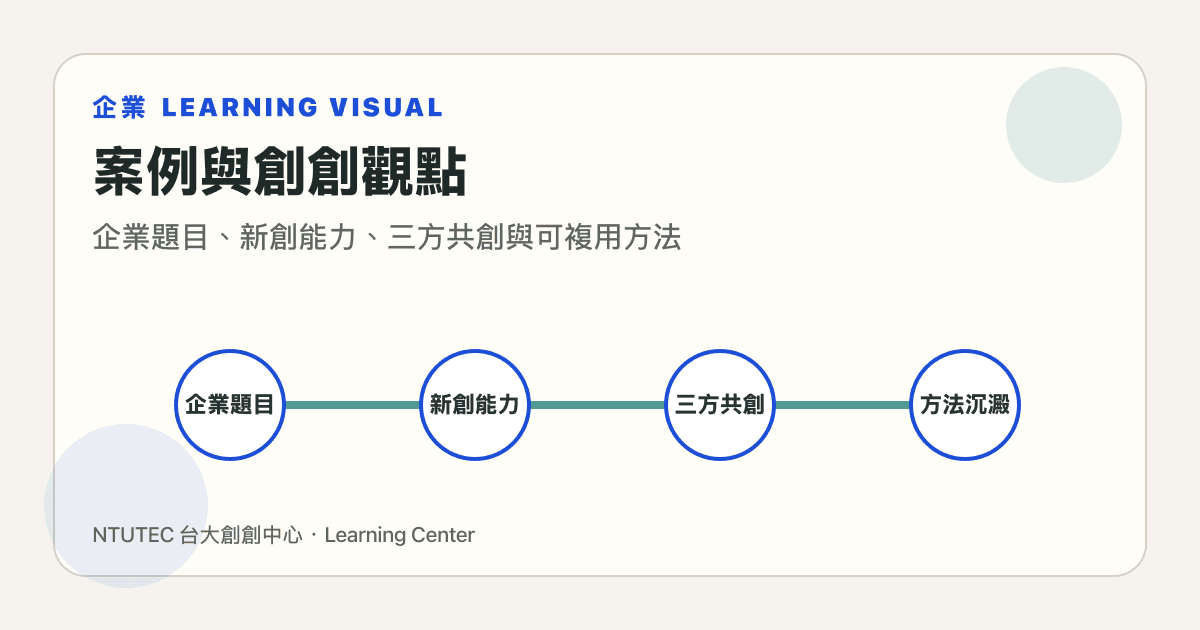Select the 方法沉澱 circle node
Viewport: 1200px width, 630px height.
[x=965, y=405]
